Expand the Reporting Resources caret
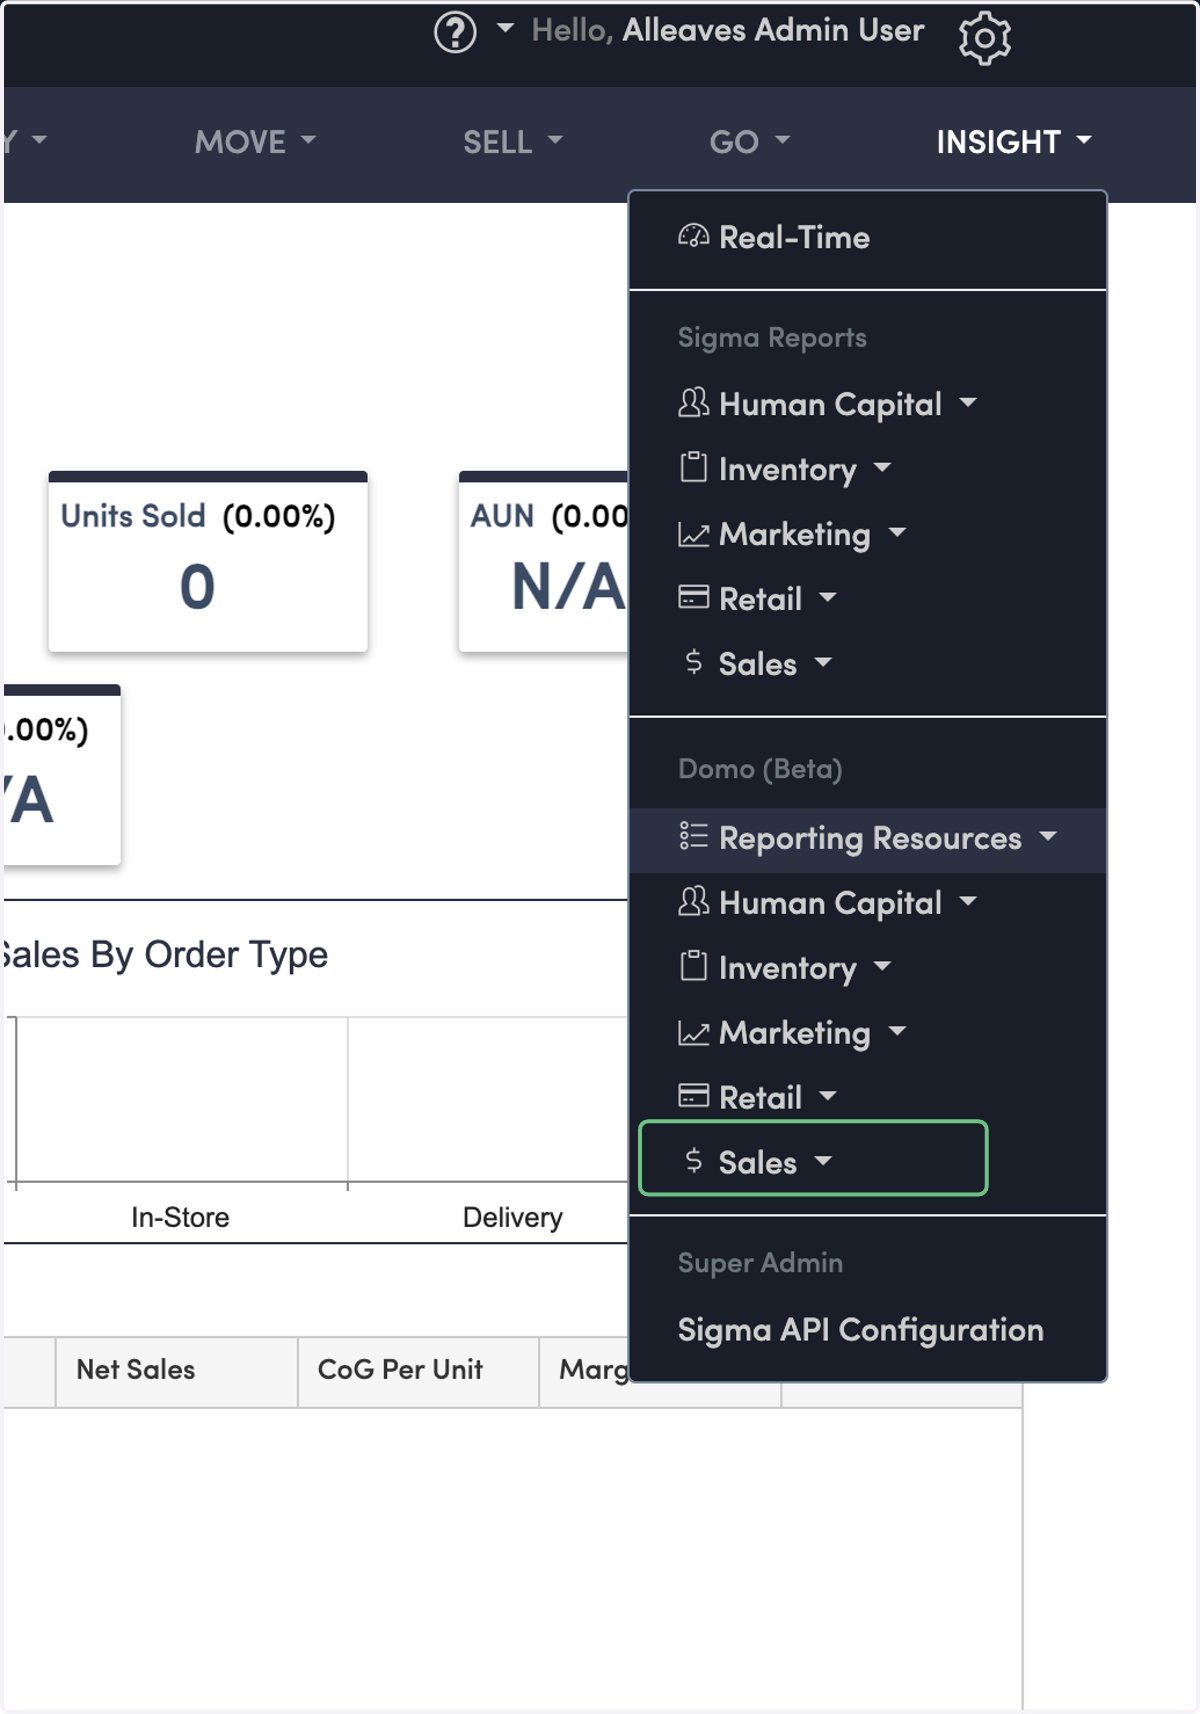This screenshot has width=1200, height=1714. click(x=1047, y=836)
